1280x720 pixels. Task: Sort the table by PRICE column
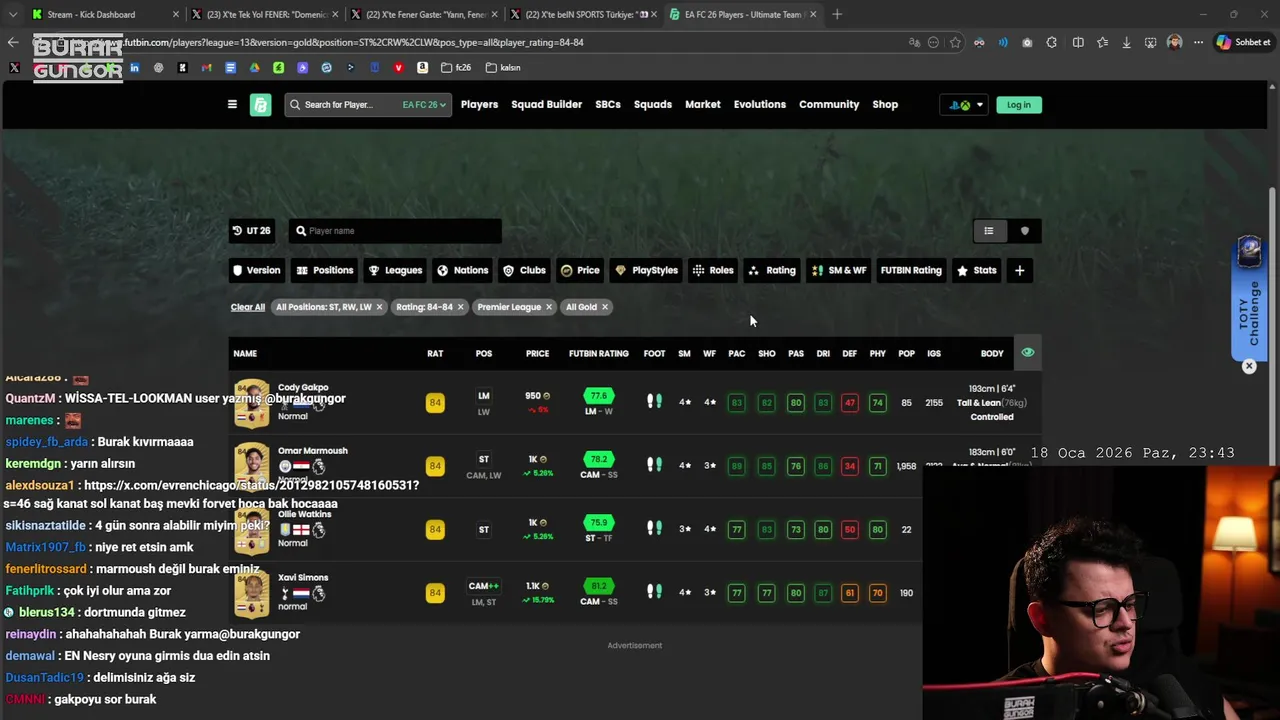coord(537,353)
